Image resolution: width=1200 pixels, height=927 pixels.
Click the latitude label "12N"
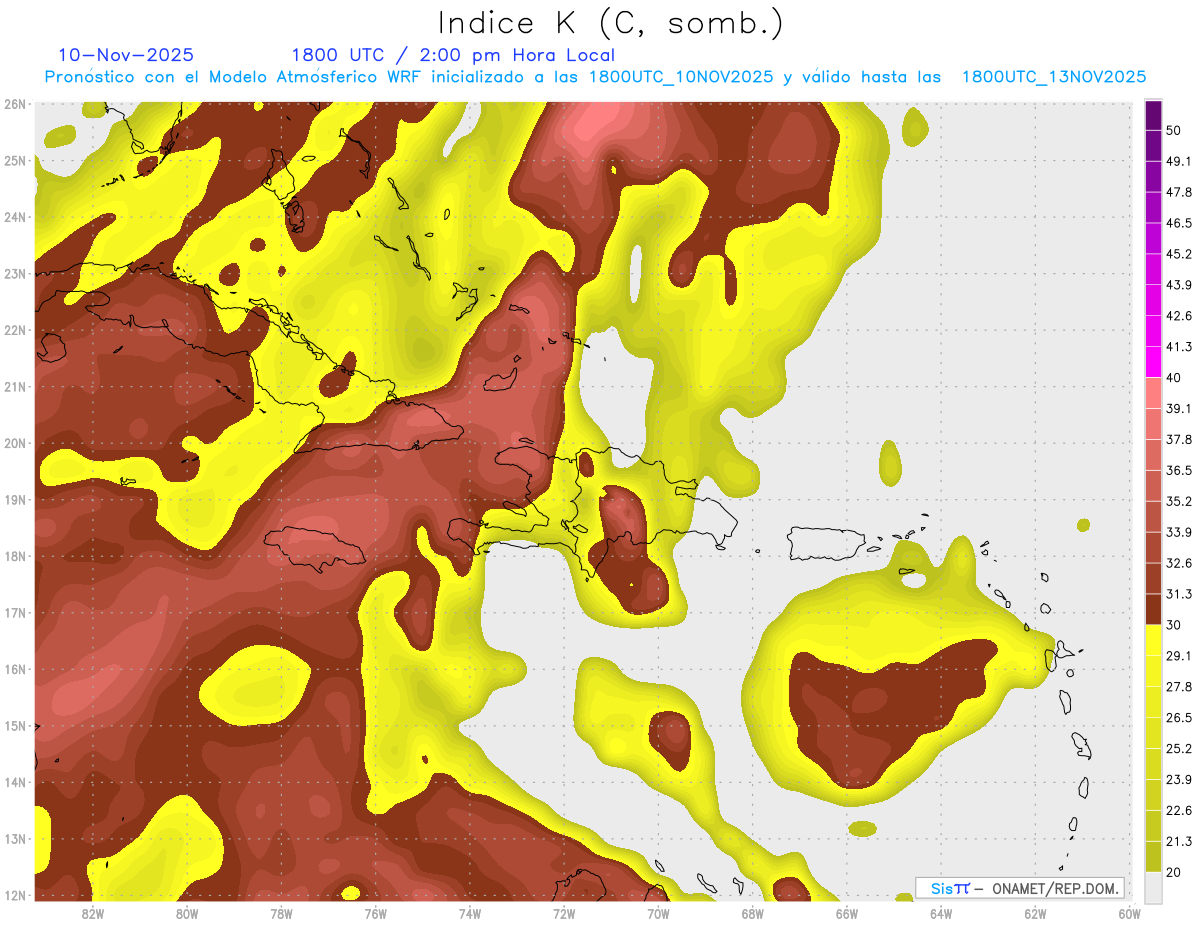click(x=15, y=895)
